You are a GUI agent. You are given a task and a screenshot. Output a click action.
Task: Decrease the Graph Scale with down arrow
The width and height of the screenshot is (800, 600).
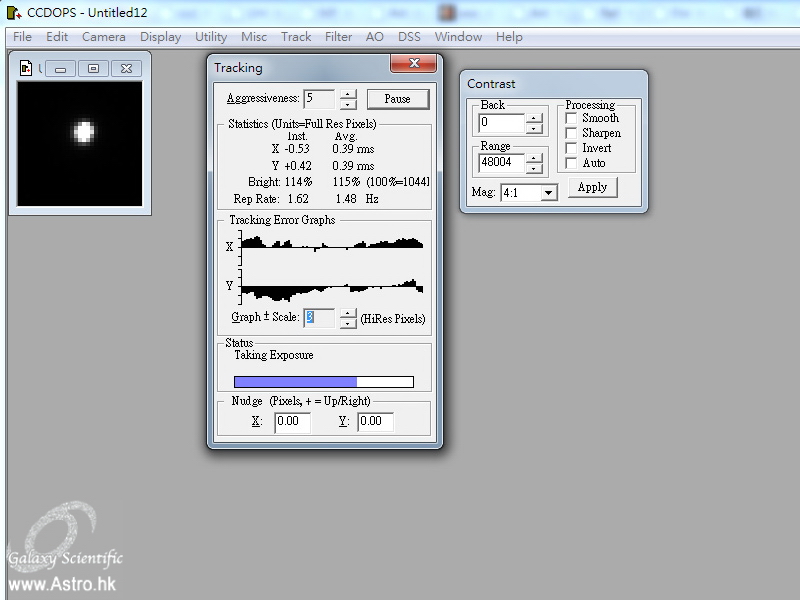(347, 323)
